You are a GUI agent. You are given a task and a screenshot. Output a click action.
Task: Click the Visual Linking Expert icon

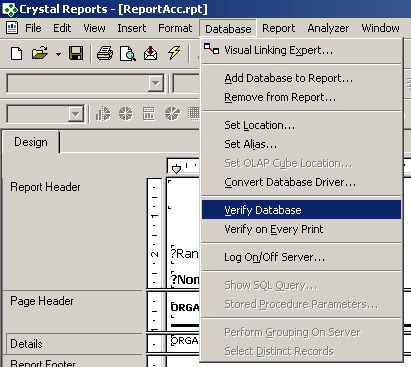[x=212, y=49]
